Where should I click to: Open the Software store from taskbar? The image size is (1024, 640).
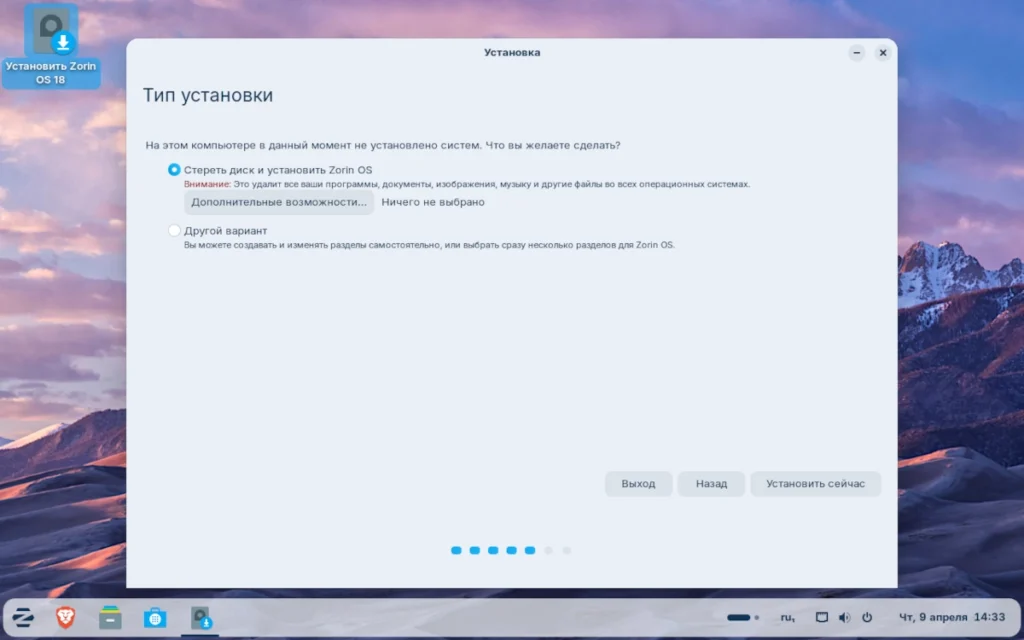(155, 617)
